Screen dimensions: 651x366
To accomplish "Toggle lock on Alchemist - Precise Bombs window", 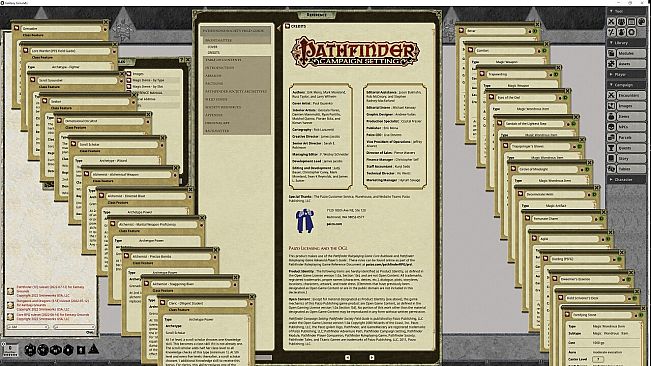I will [215, 256].
